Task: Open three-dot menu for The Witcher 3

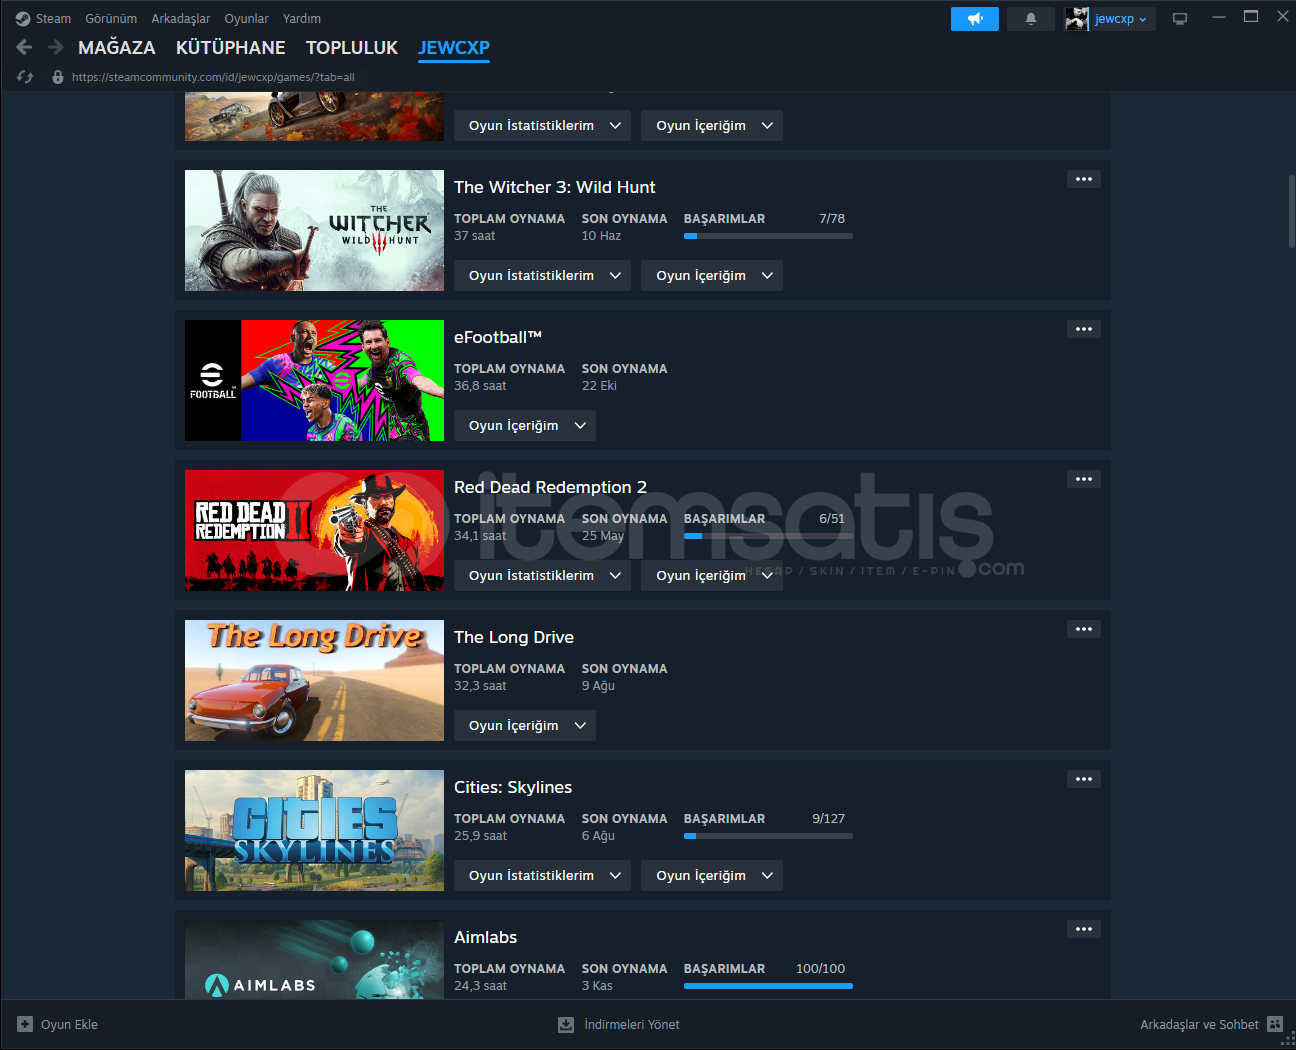Action: [x=1084, y=179]
